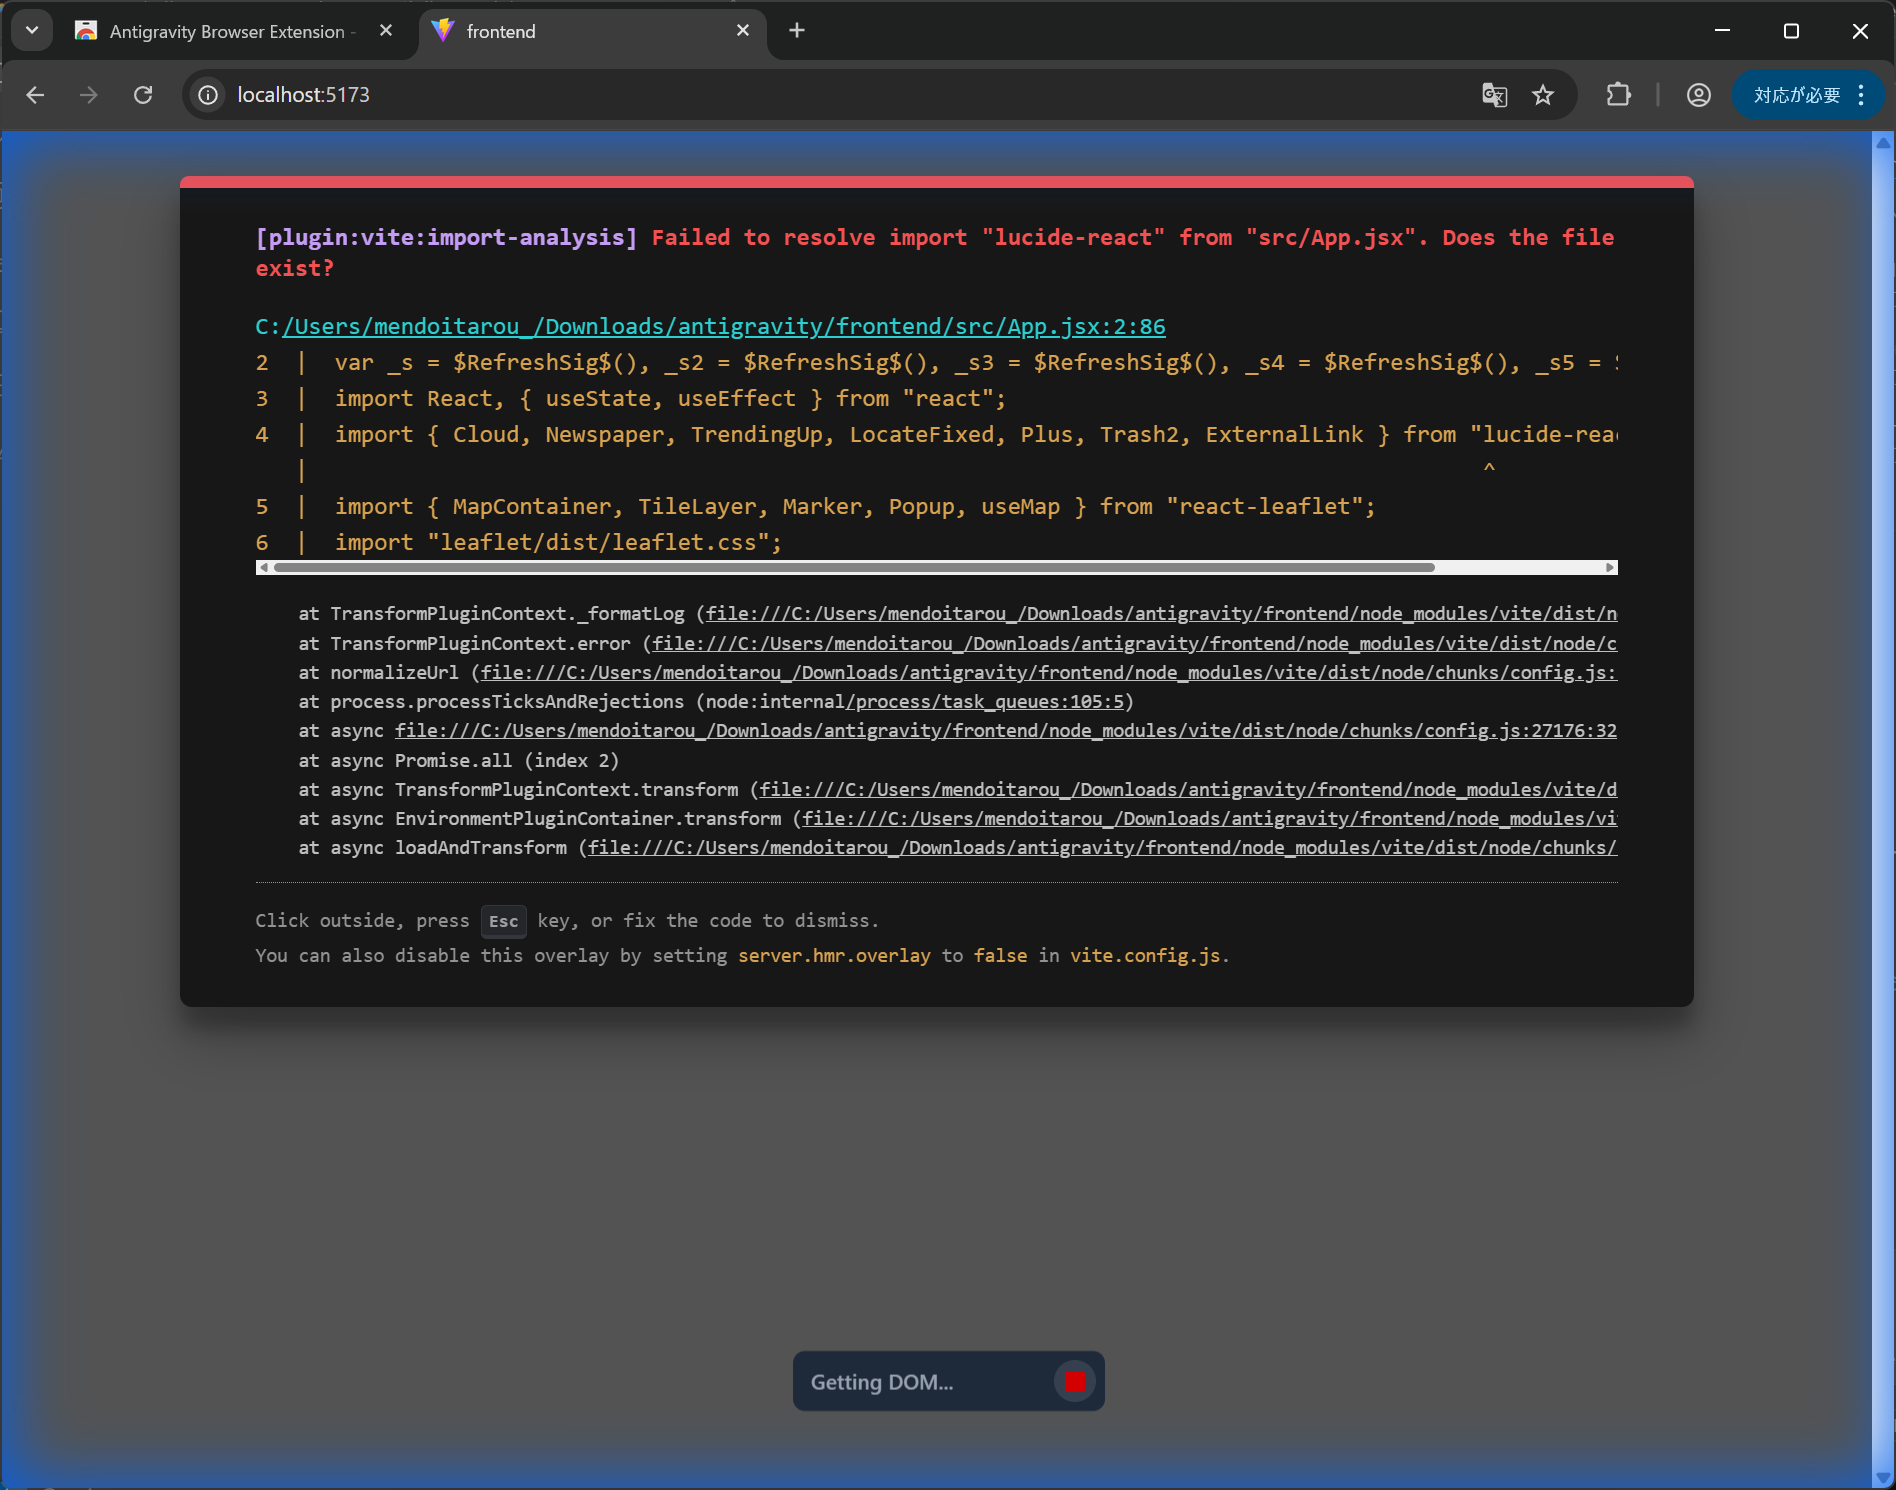Click the page vertical scrollbar track
Image resolution: width=1896 pixels, height=1490 pixels.
point(1883,810)
